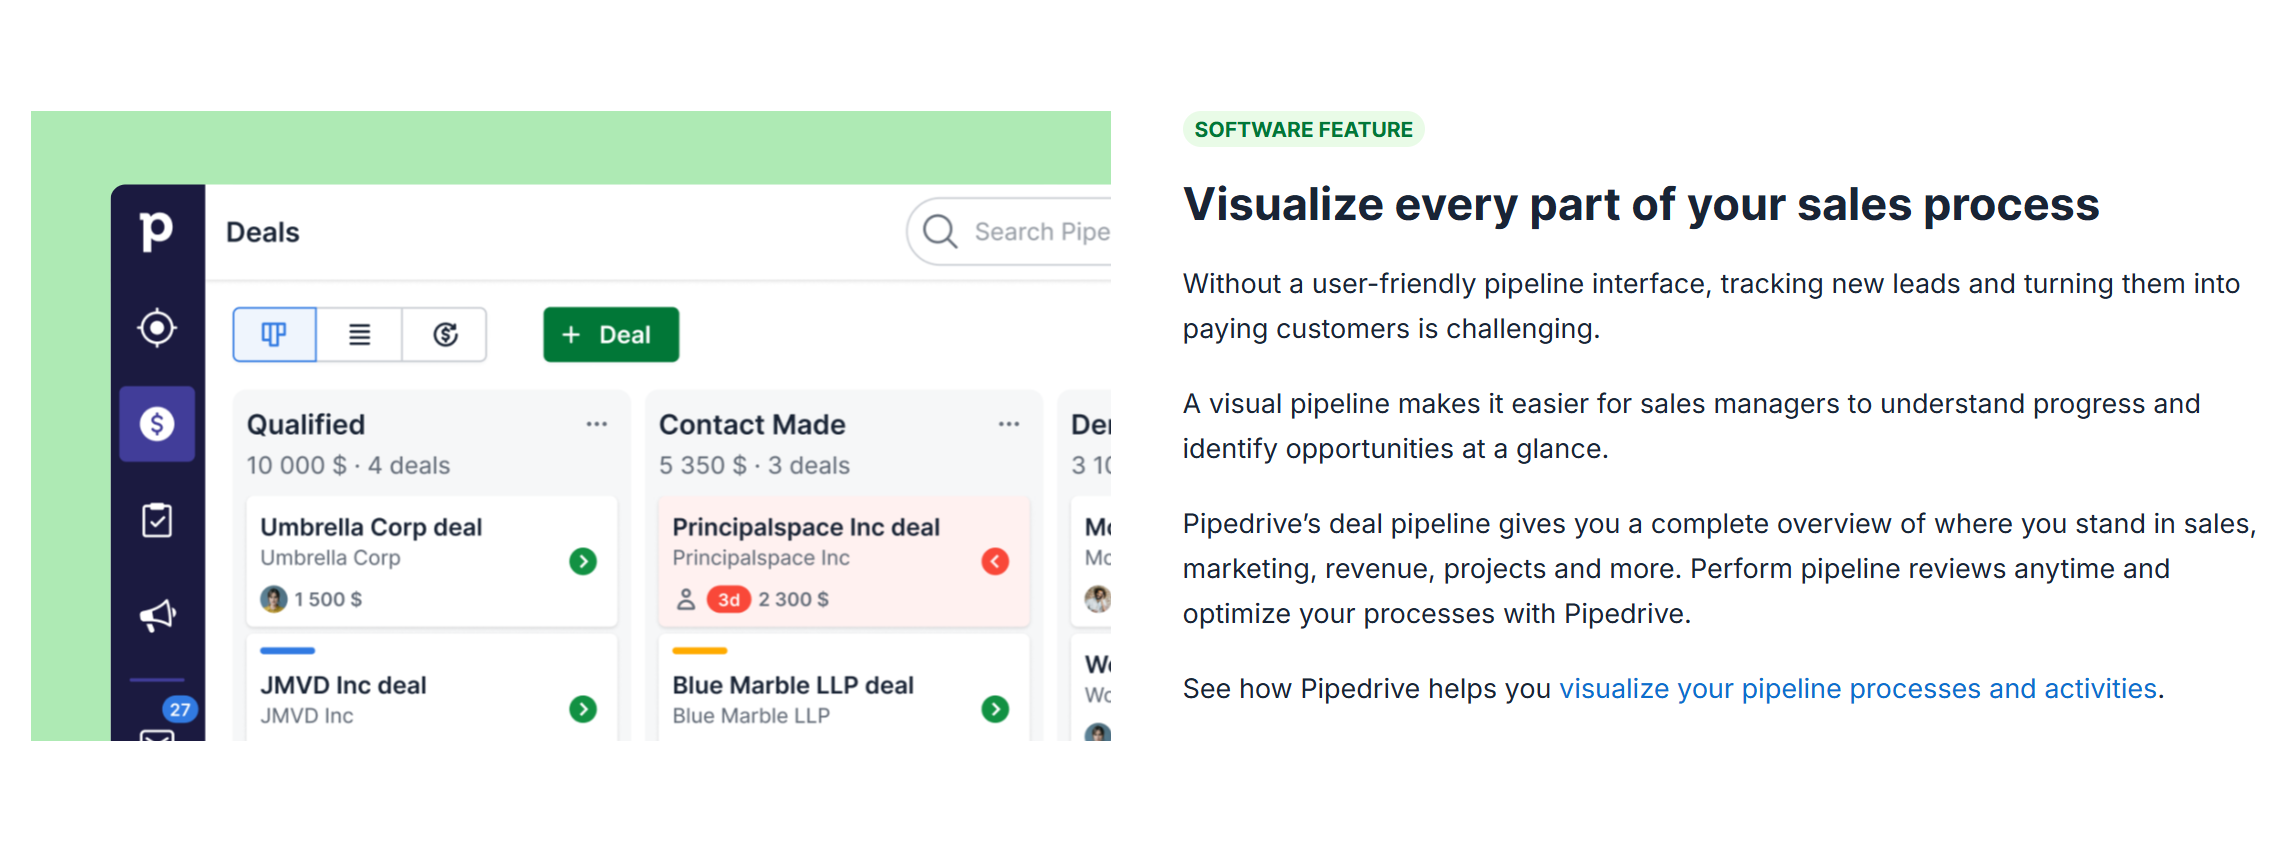Viewport: 2277px width, 856px height.
Task: Click owner avatar on Umbrella Corp deal
Action: tap(274, 599)
